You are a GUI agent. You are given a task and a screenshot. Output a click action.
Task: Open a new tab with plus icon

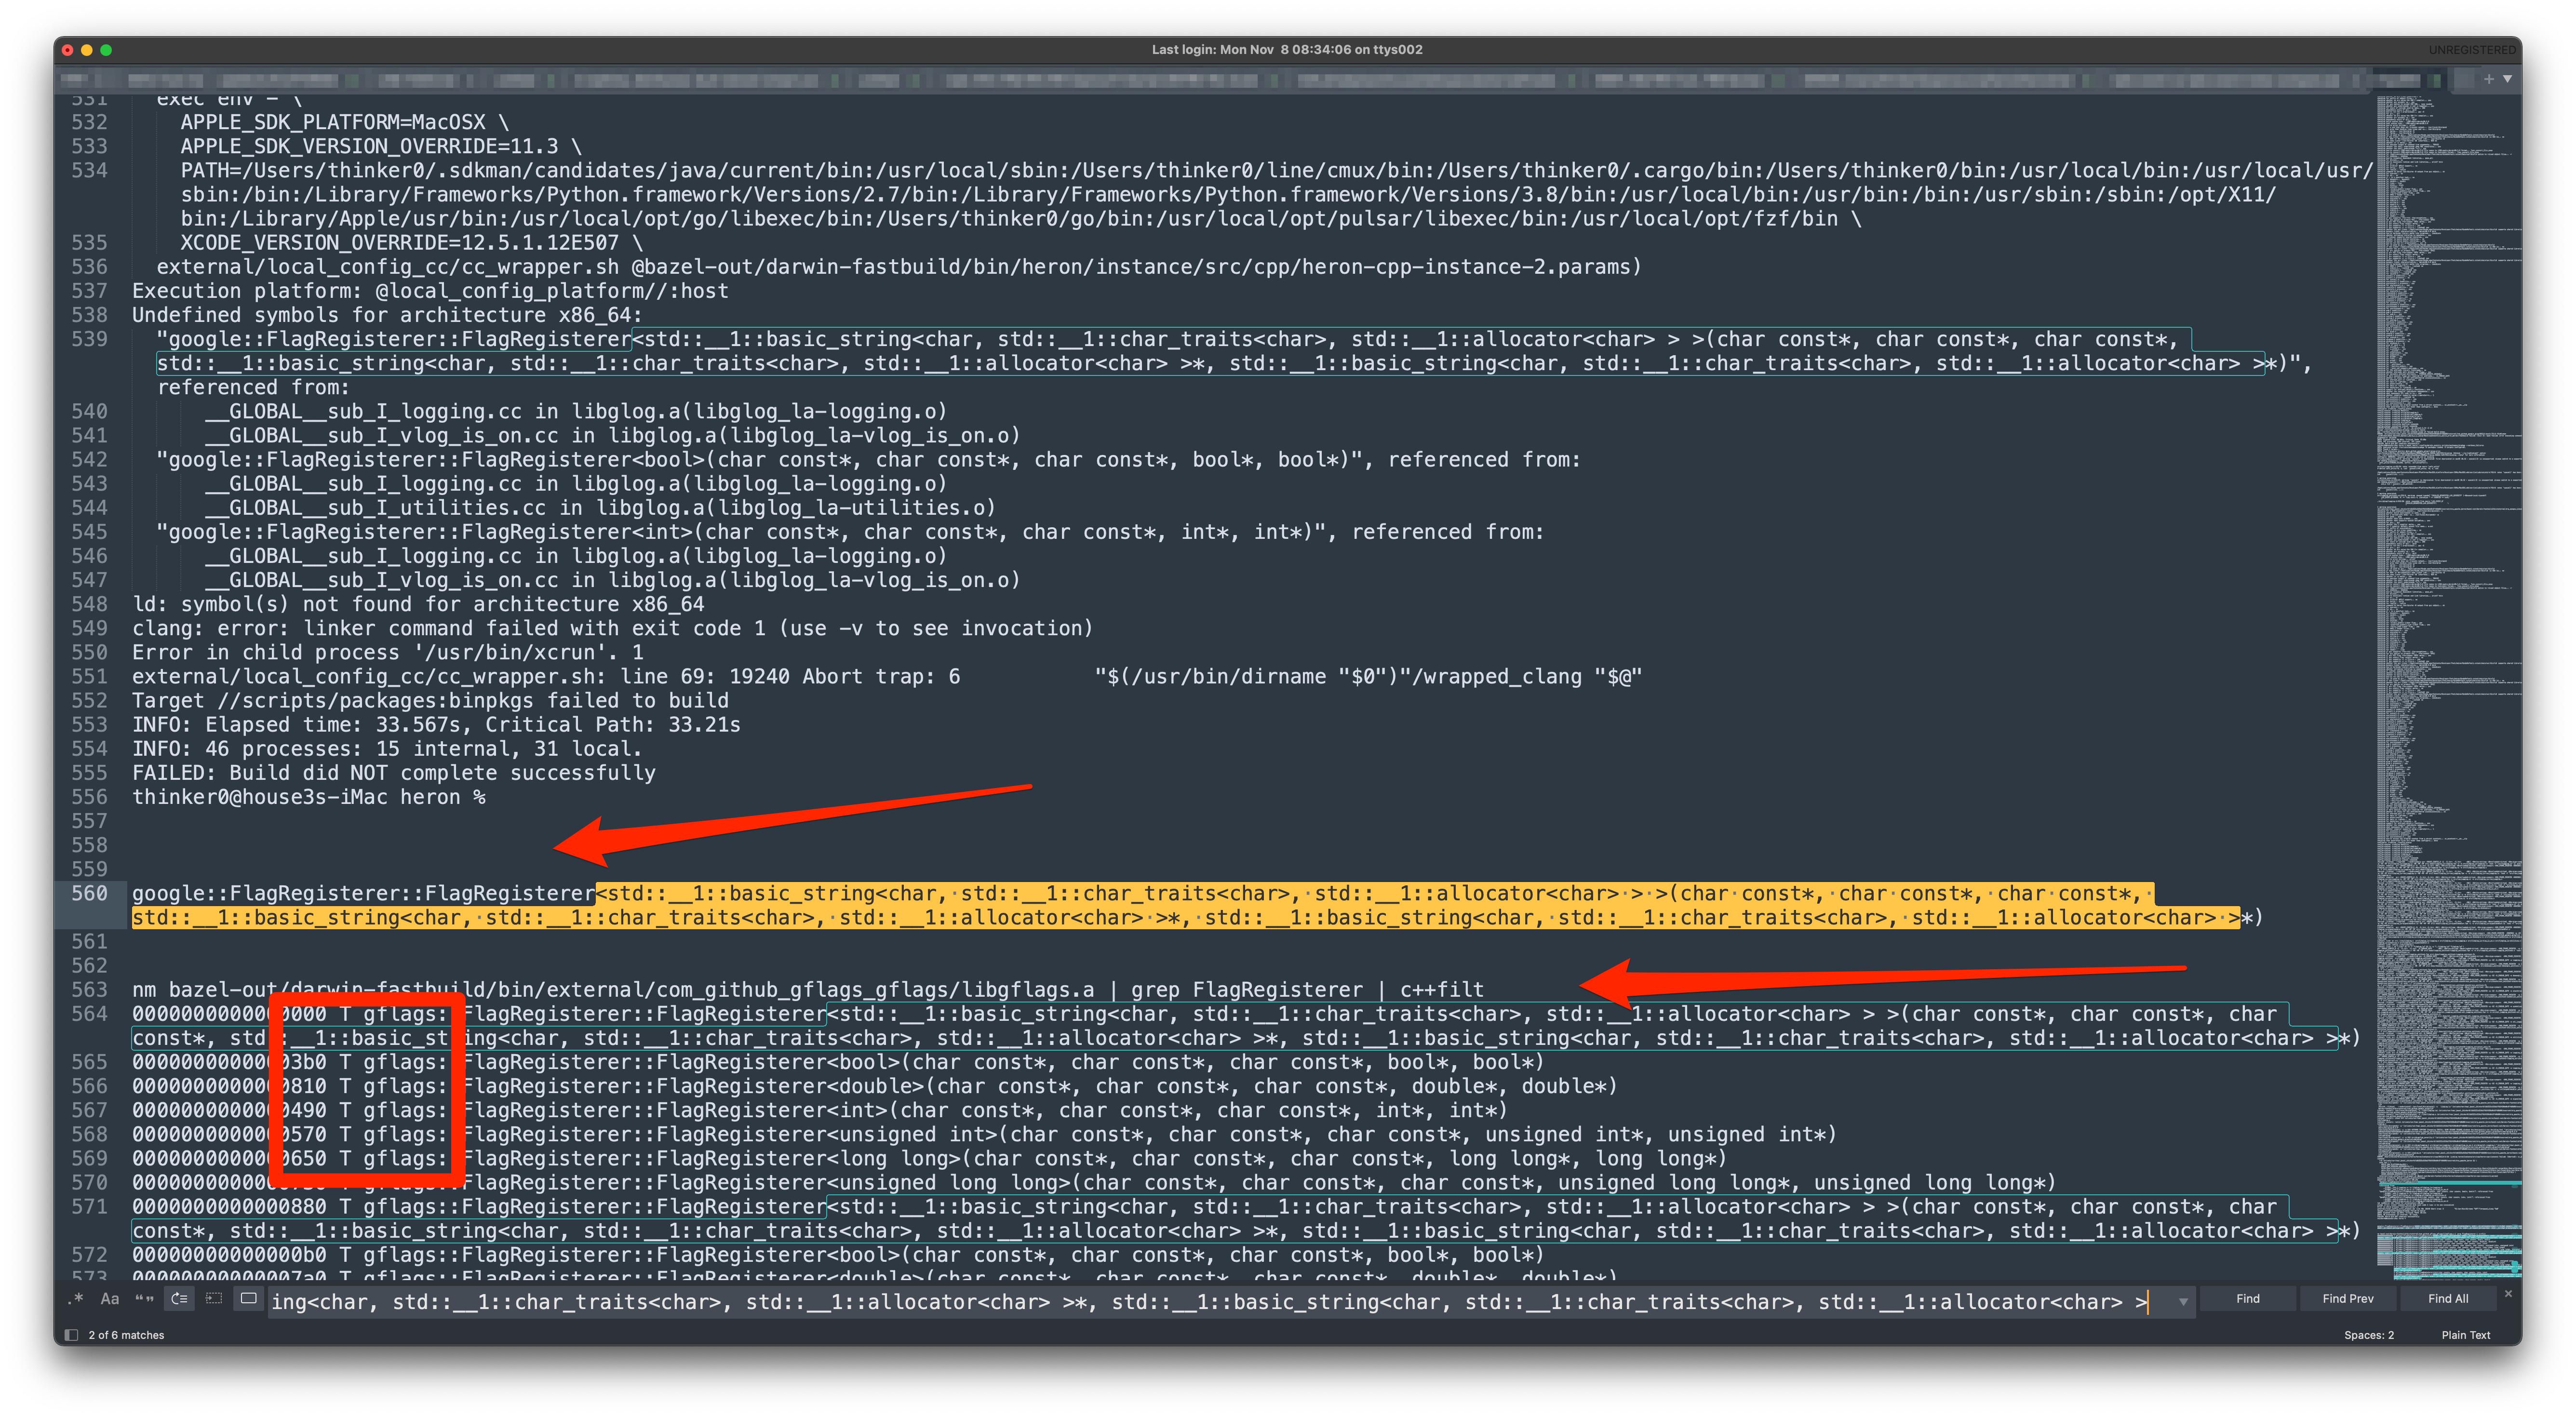click(x=2489, y=79)
